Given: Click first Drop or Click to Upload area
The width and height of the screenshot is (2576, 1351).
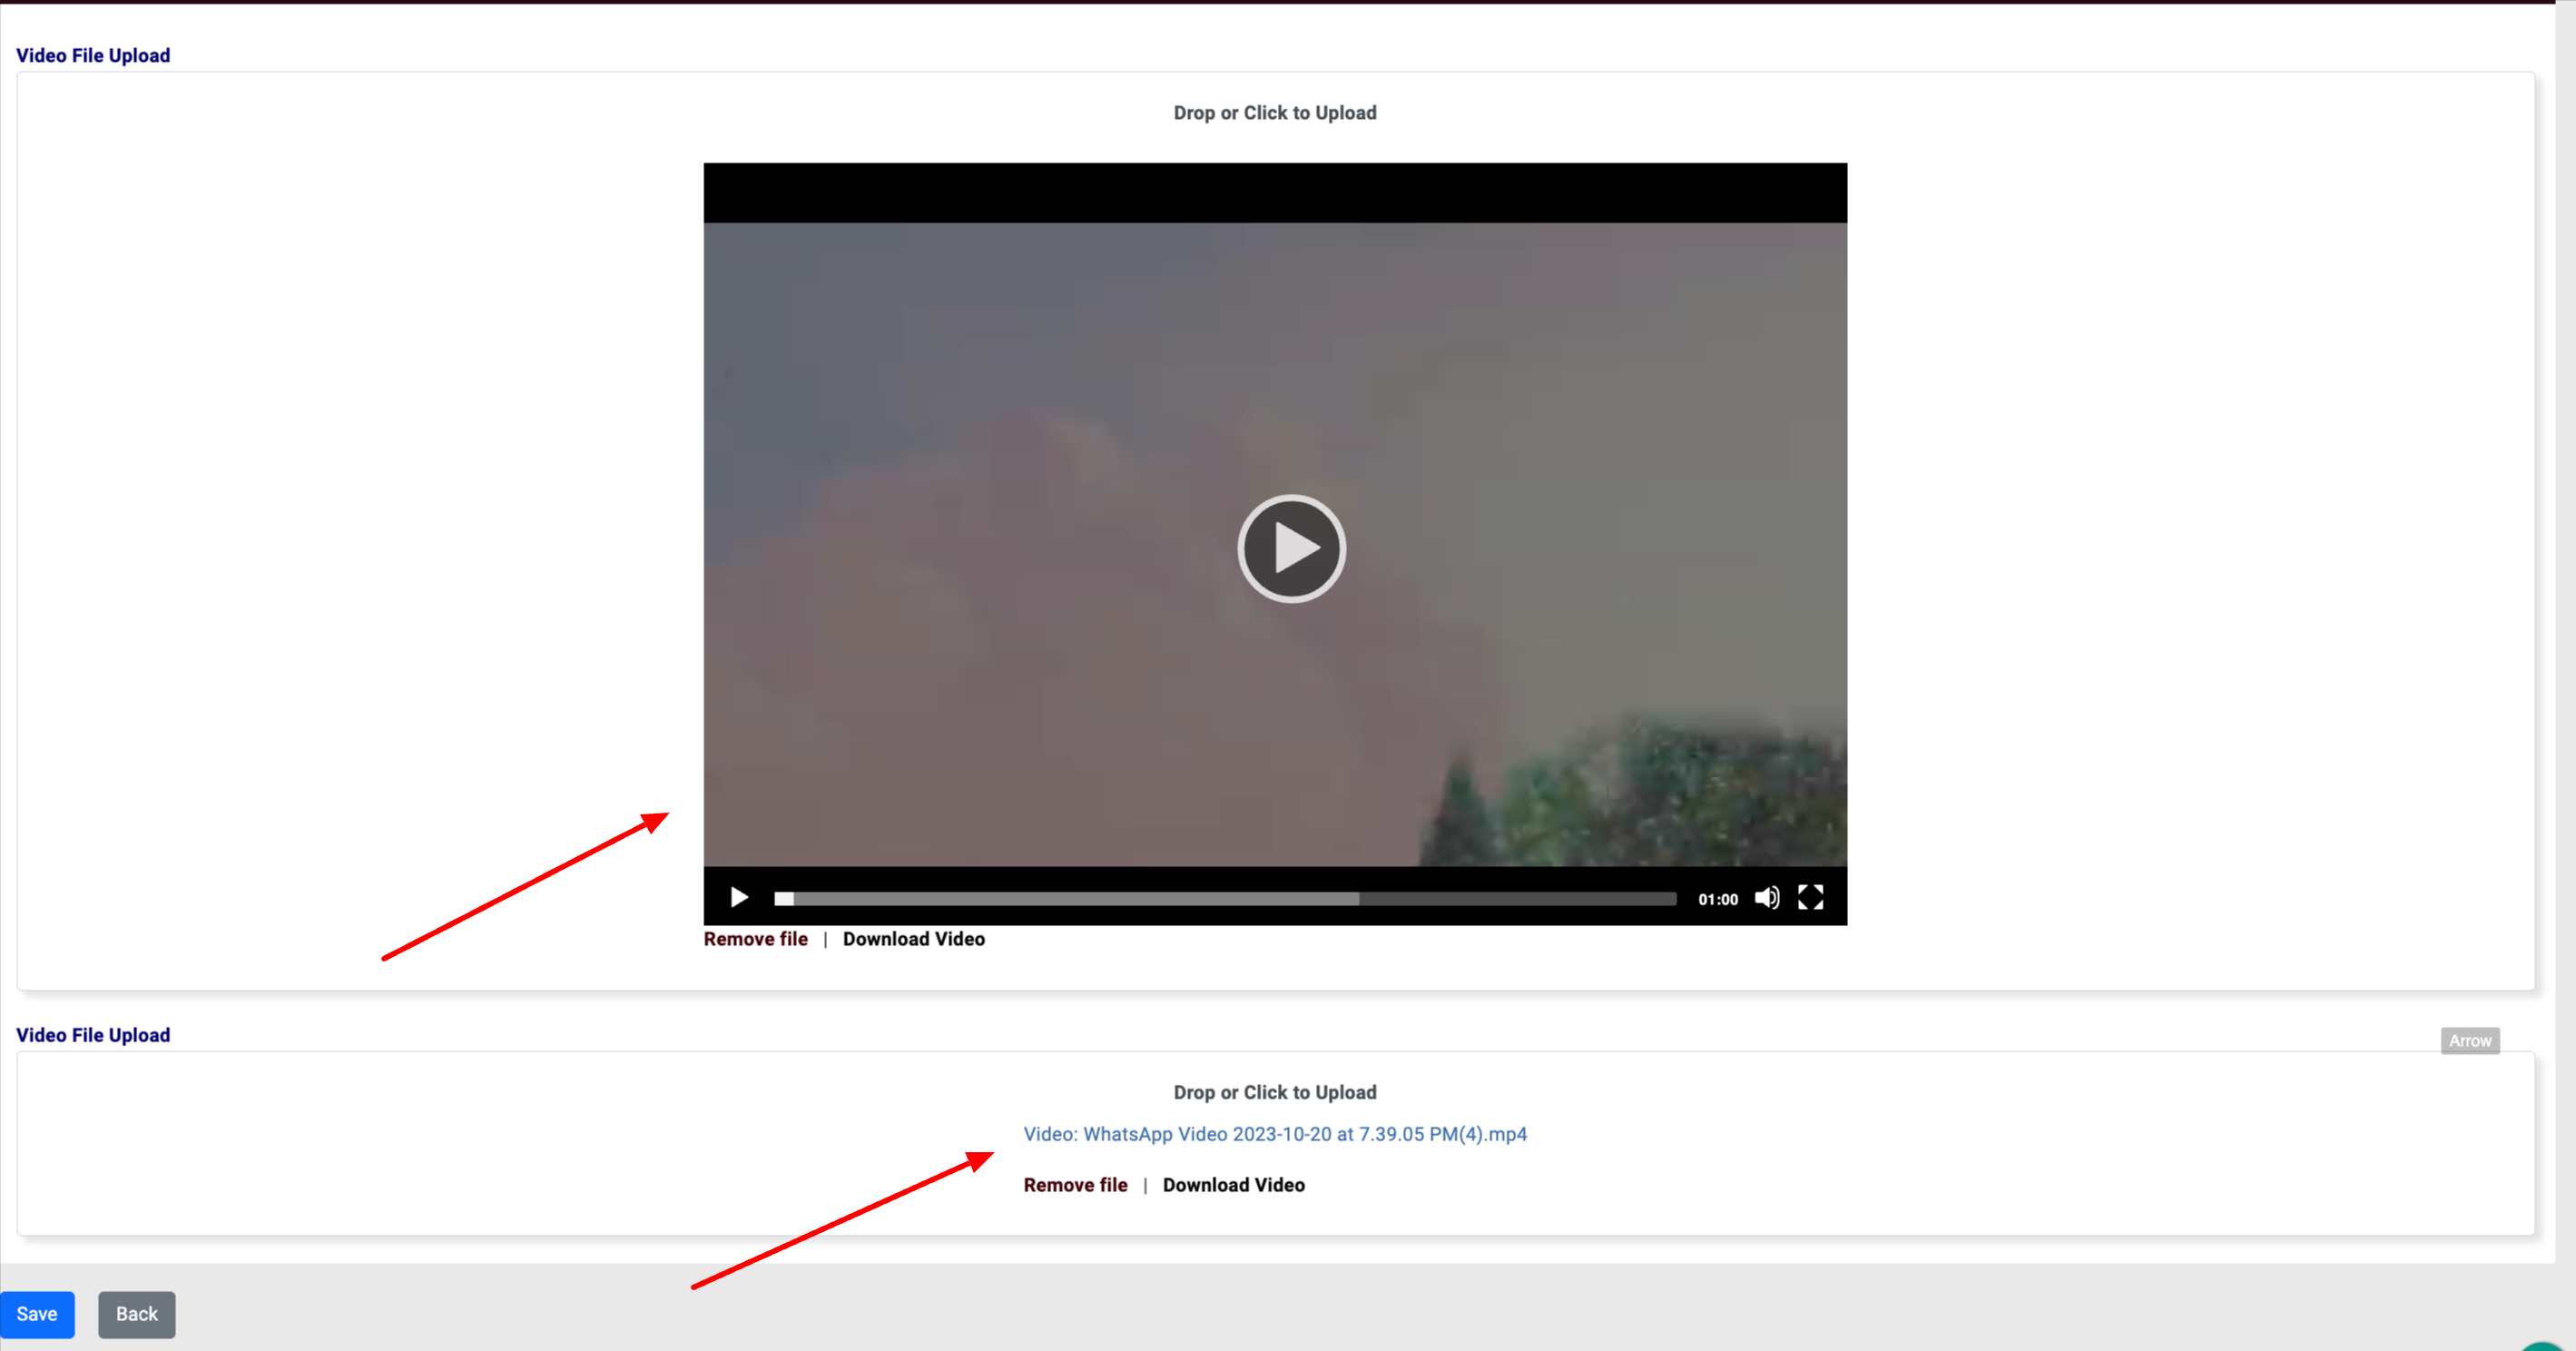Looking at the screenshot, I should click(x=1274, y=113).
